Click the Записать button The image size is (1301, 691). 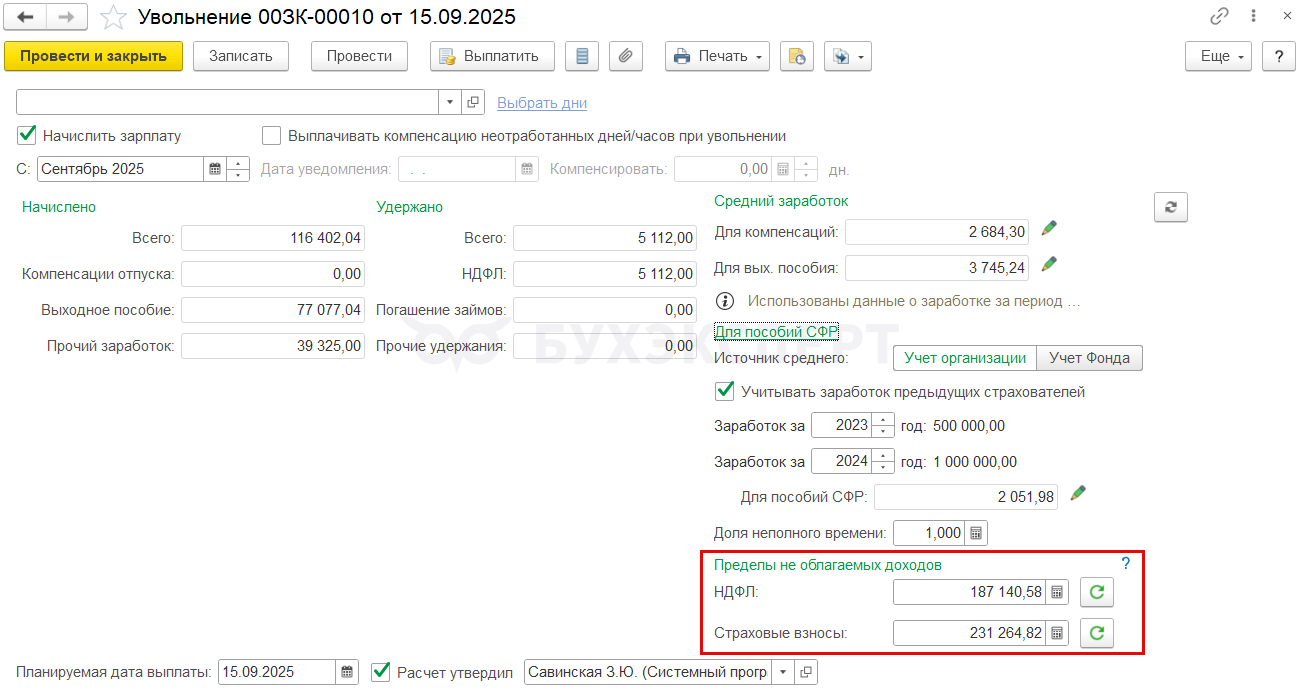[240, 56]
